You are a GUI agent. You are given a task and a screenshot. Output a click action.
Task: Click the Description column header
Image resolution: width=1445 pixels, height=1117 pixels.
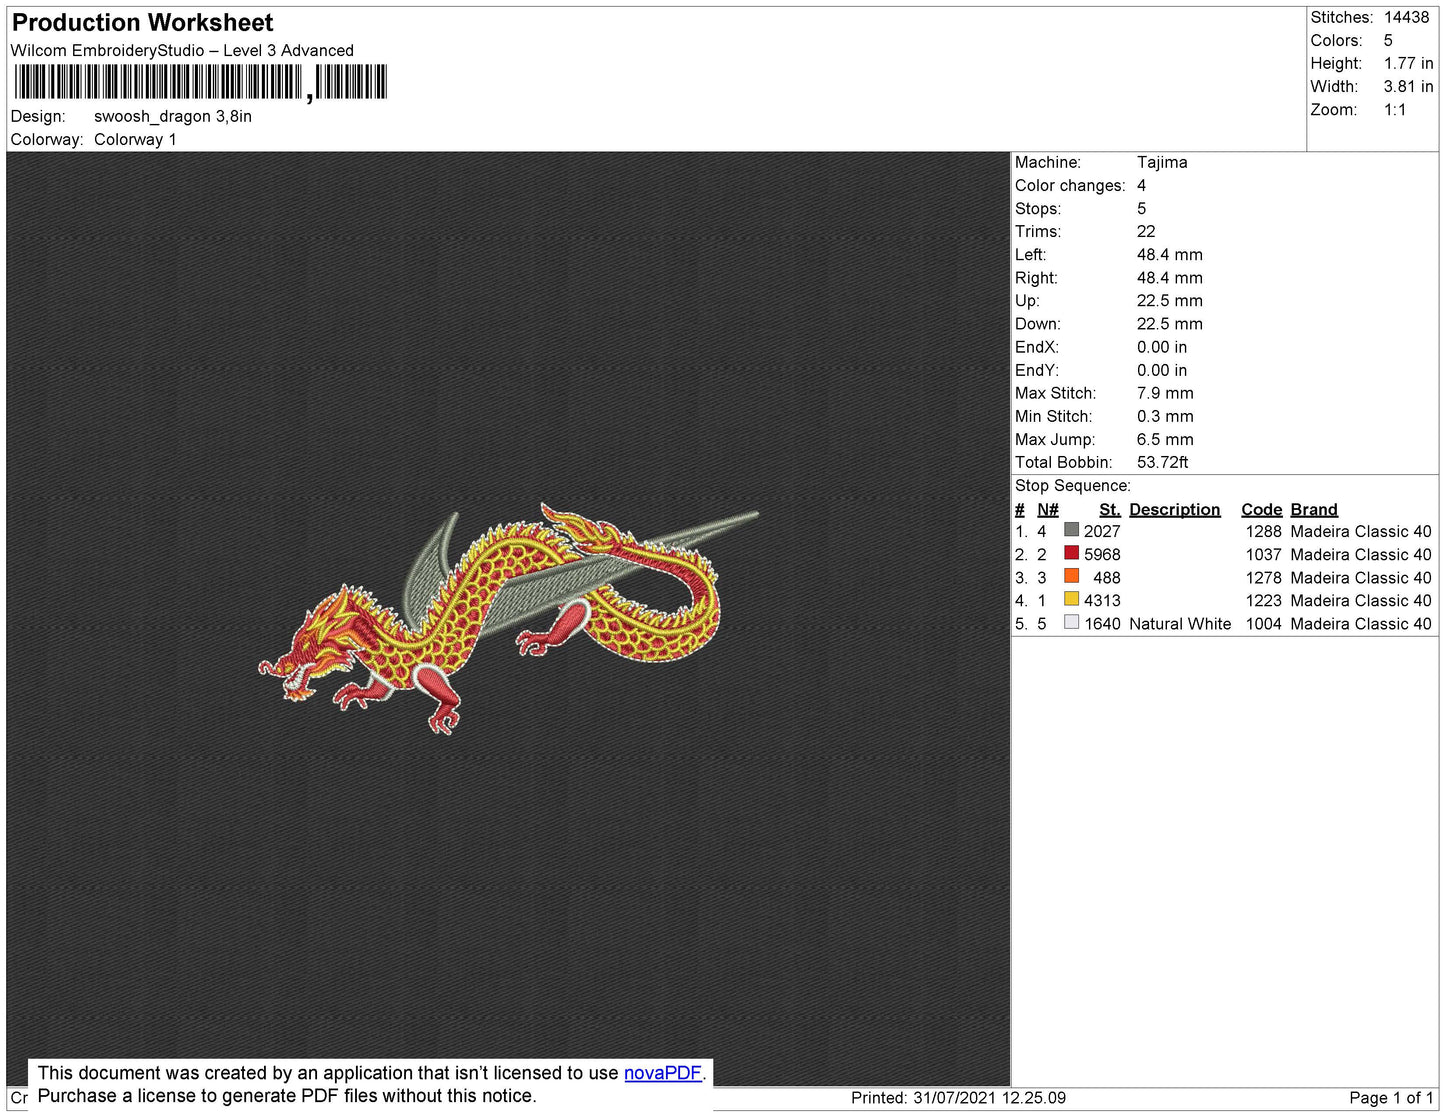point(1174,509)
